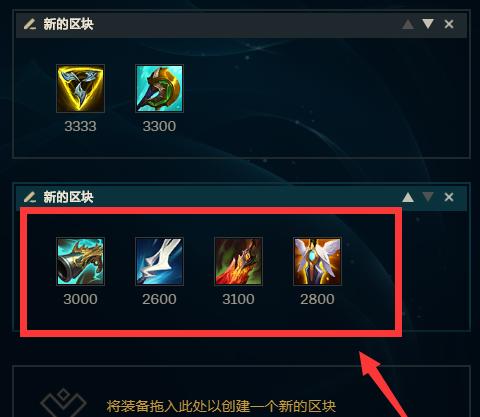Click the first block title 新的区块
480x417 pixels.
tap(68, 24)
